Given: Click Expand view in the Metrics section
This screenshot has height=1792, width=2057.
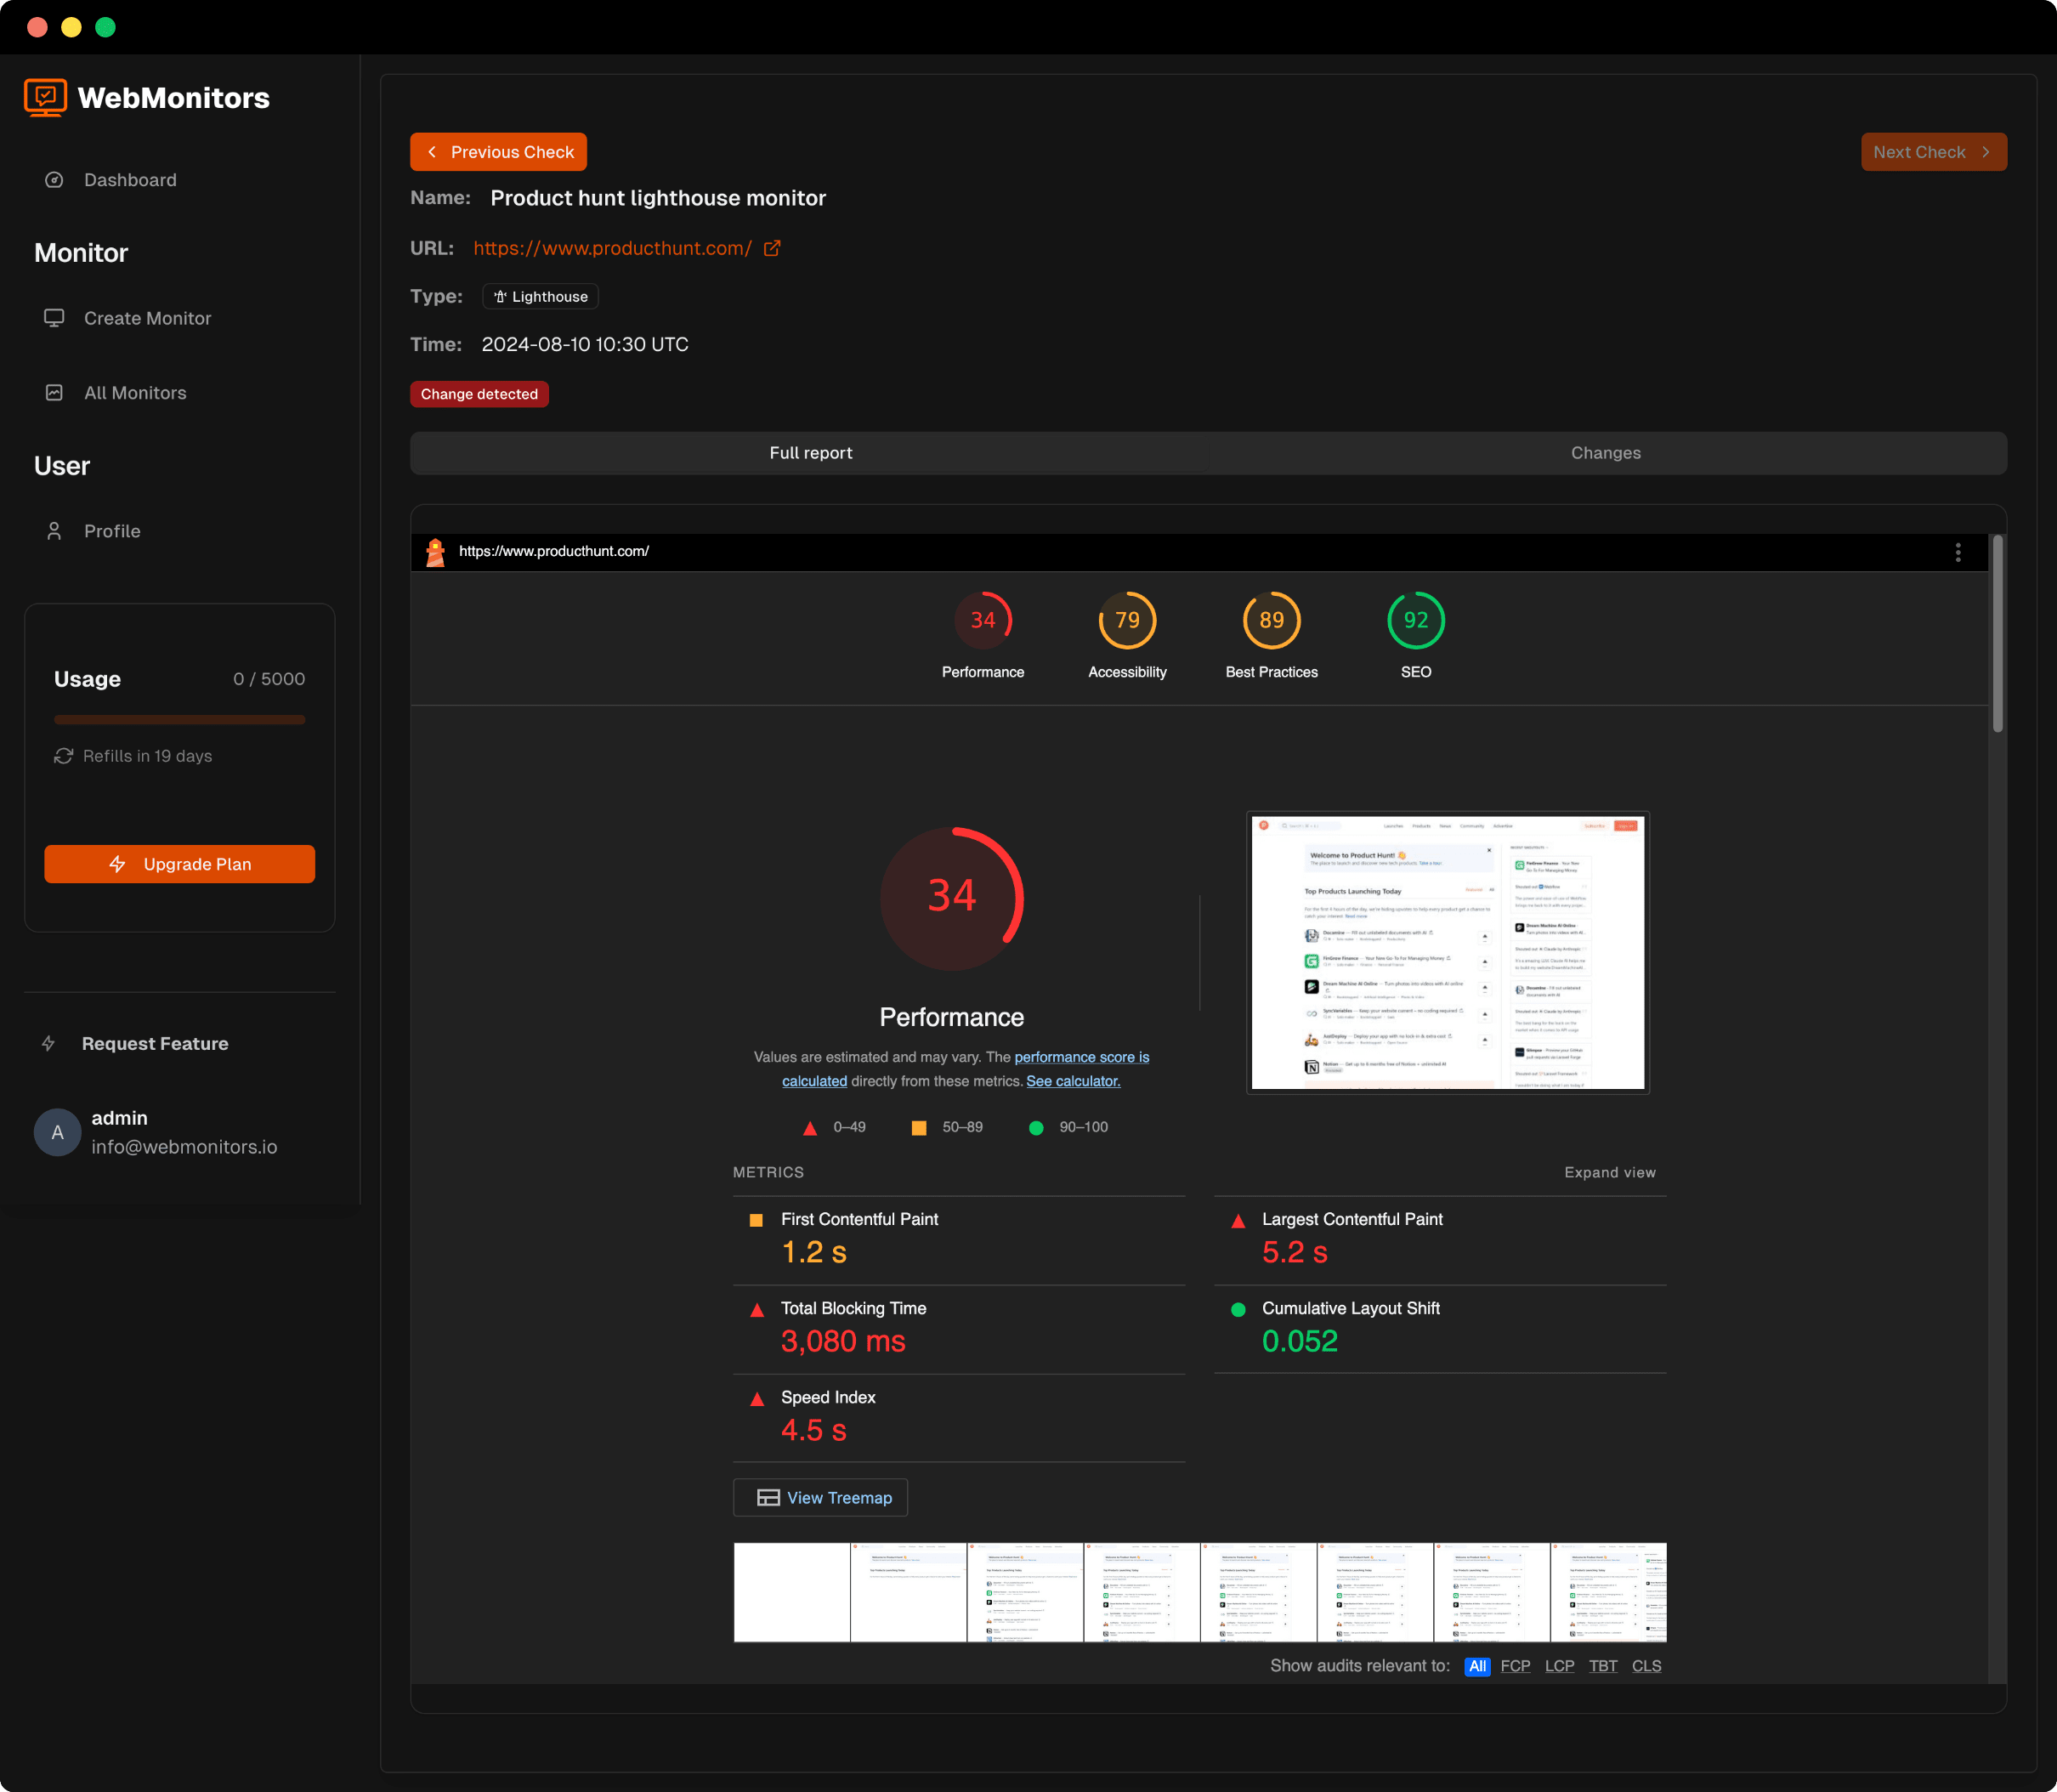Looking at the screenshot, I should click(x=1609, y=1172).
